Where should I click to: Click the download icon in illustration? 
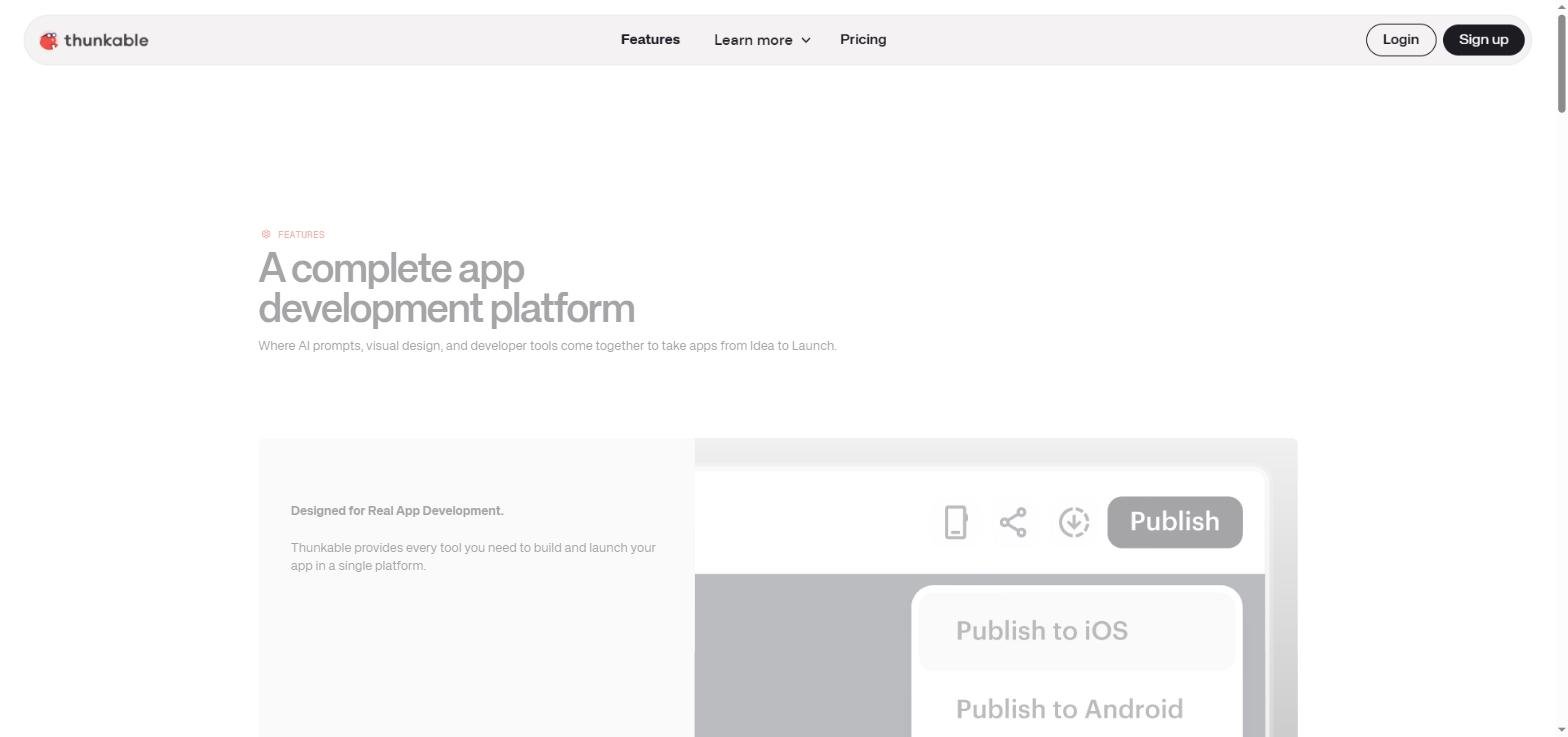[x=1074, y=522]
